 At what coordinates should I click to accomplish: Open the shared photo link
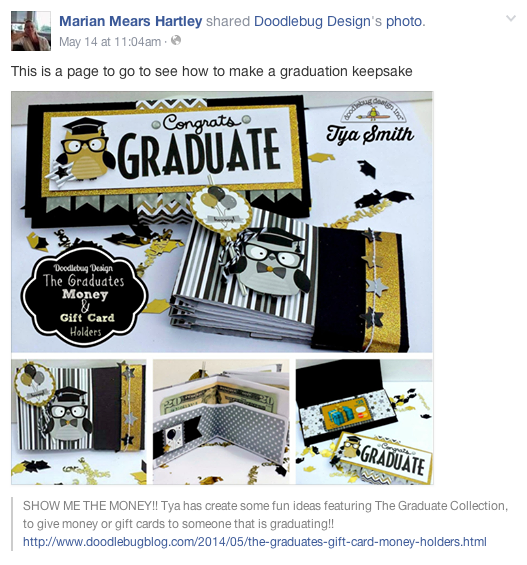pyautogui.click(x=403, y=22)
